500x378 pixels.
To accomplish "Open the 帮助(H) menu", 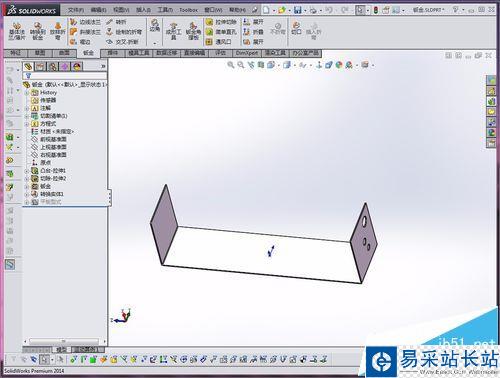I will (237, 10).
